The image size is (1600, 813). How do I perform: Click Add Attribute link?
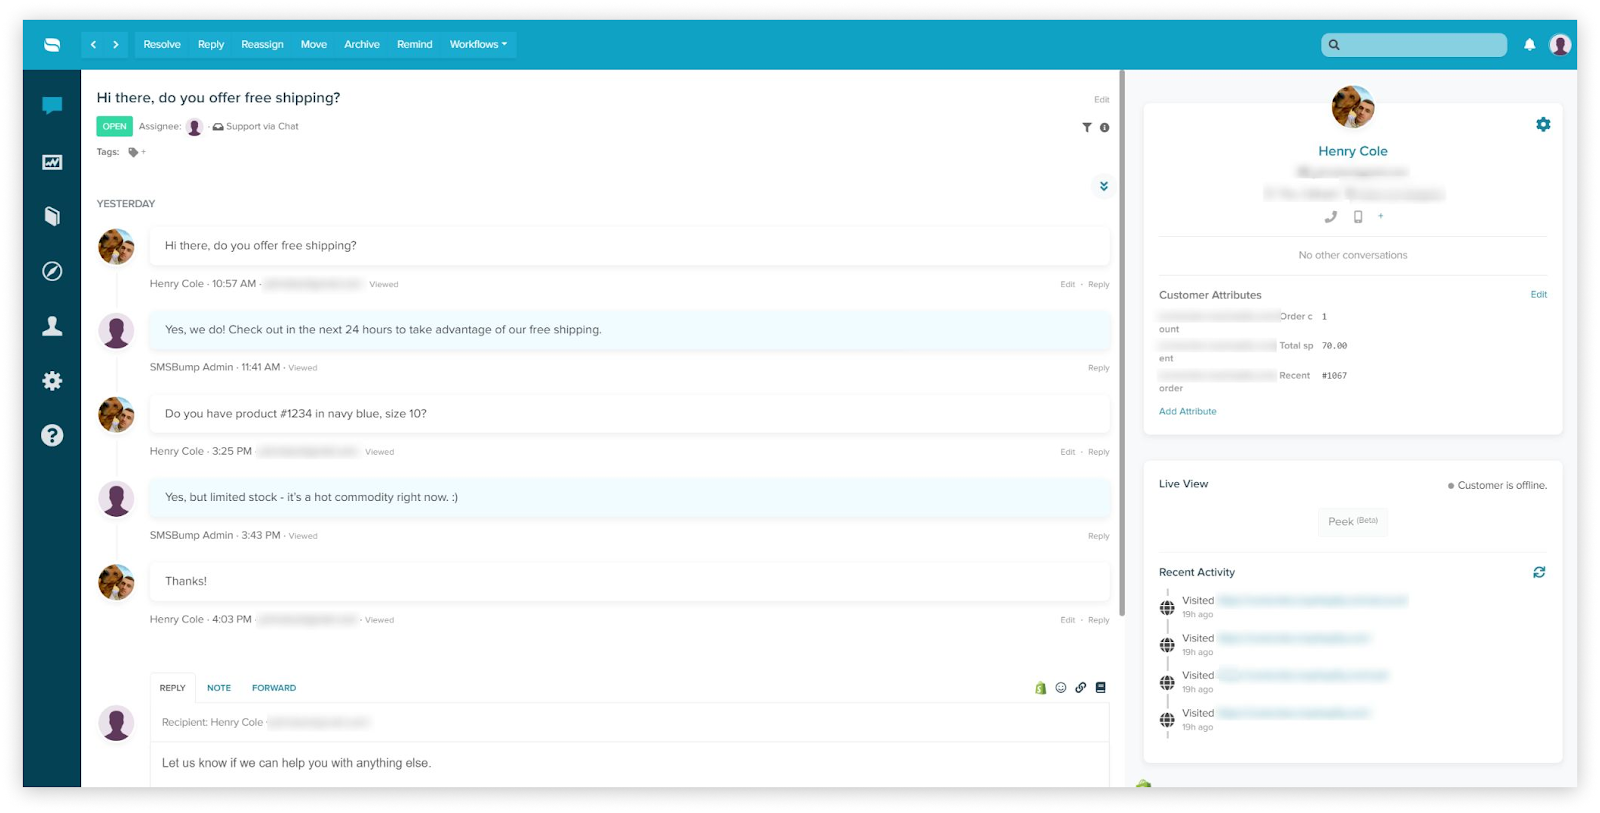[x=1188, y=412]
